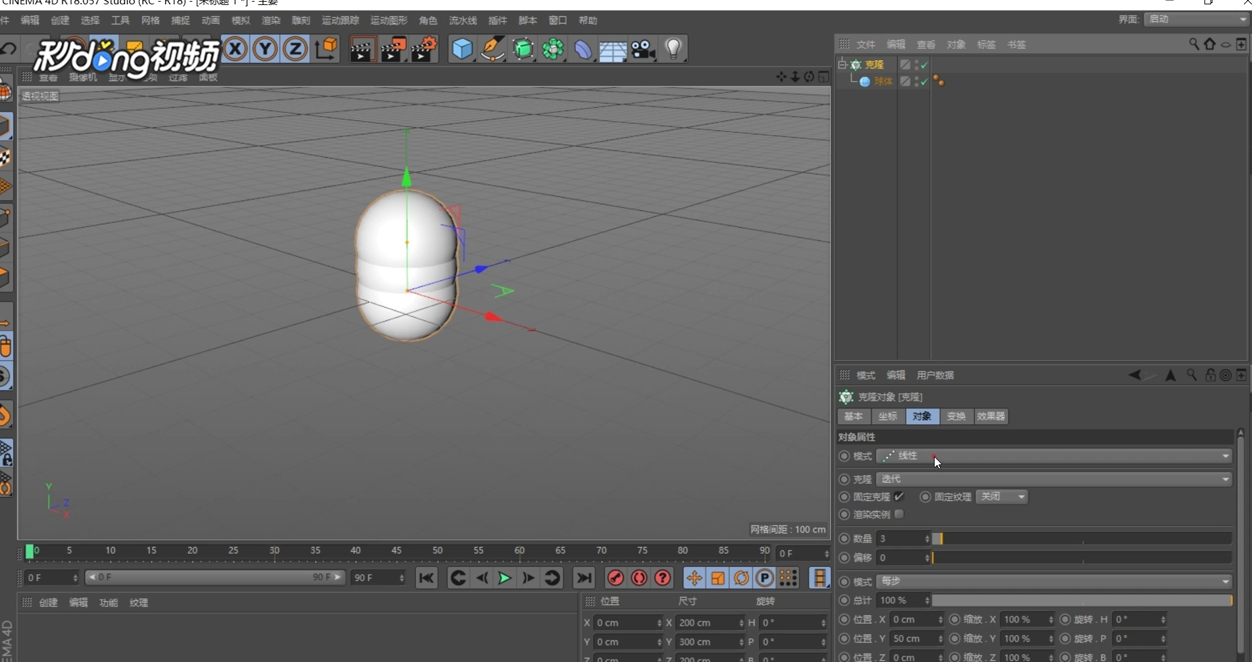Toggle position keyframe recording icon
This screenshot has width=1252, height=662.
click(x=694, y=578)
